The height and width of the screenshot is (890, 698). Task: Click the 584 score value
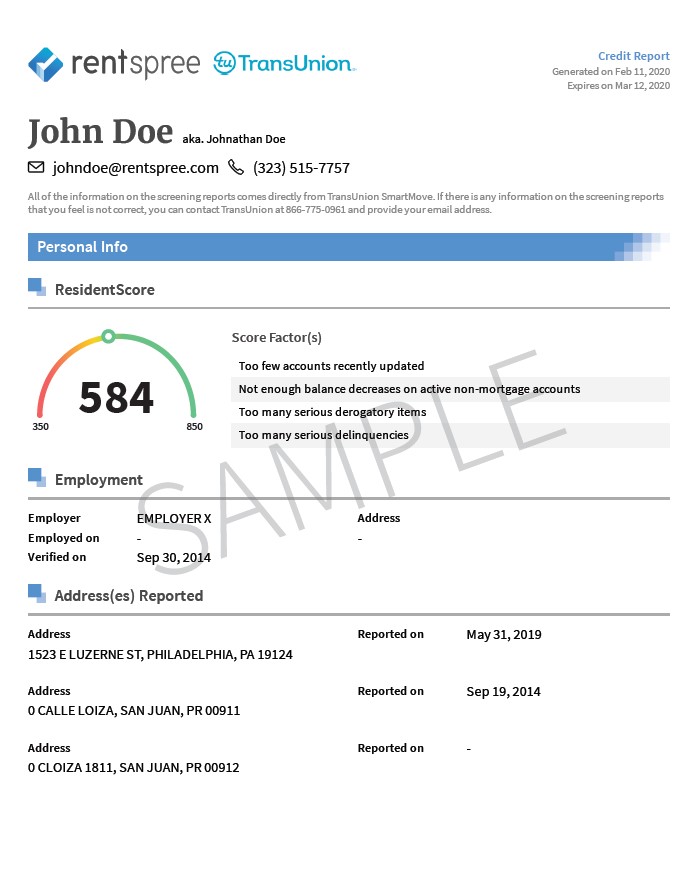(x=116, y=397)
